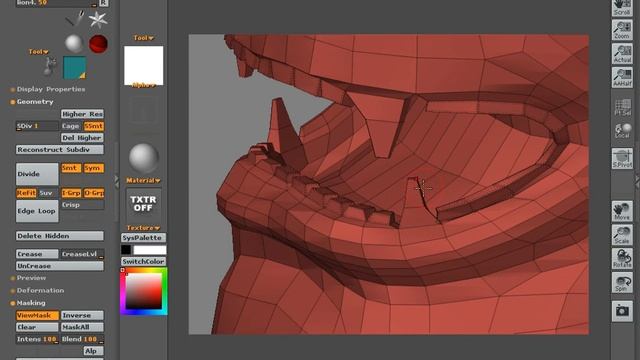Click the UnCrease button
The height and width of the screenshot is (360, 640).
(60, 266)
